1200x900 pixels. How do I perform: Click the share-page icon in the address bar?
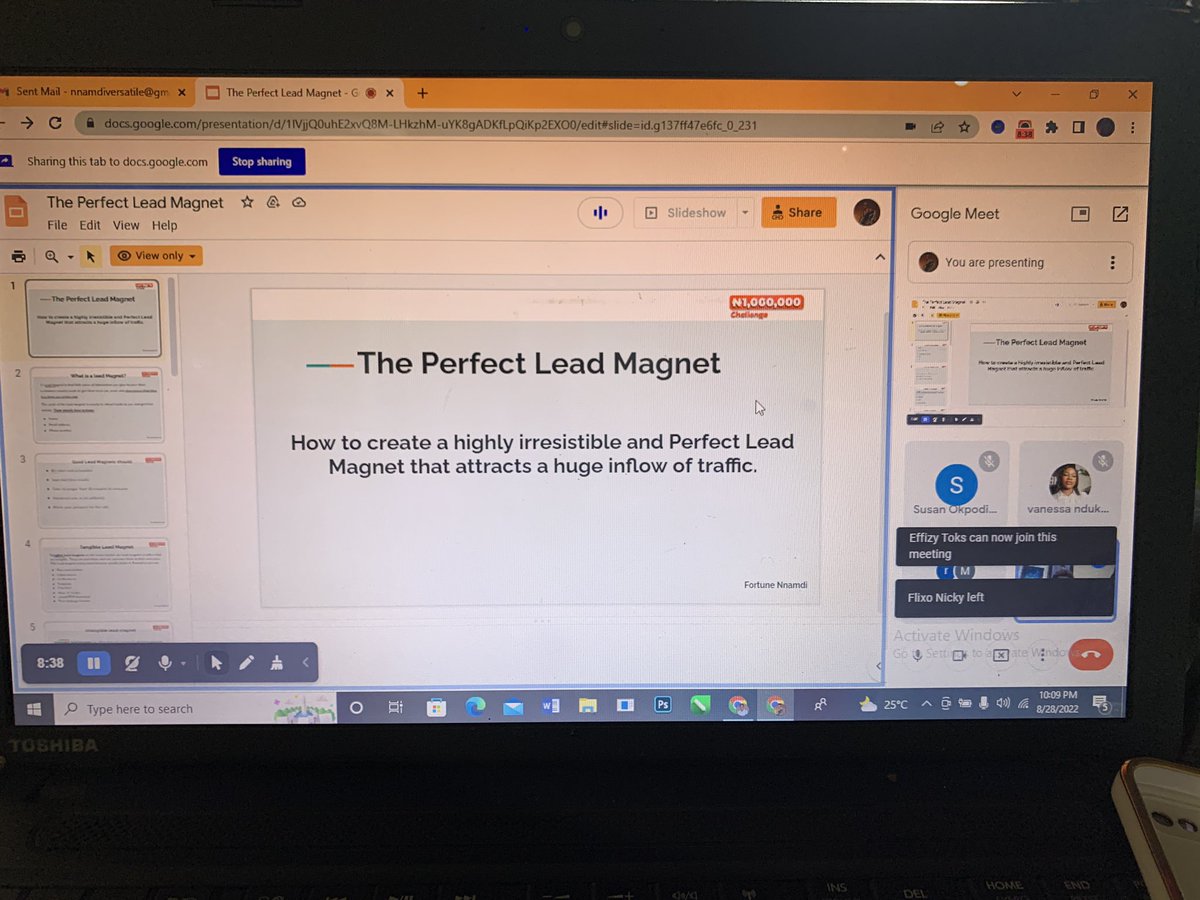pyautogui.click(x=937, y=127)
